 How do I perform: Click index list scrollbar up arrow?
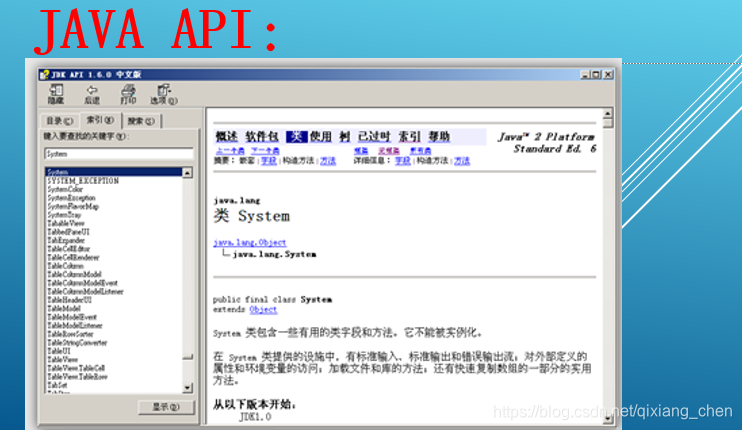pyautogui.click(x=187, y=173)
